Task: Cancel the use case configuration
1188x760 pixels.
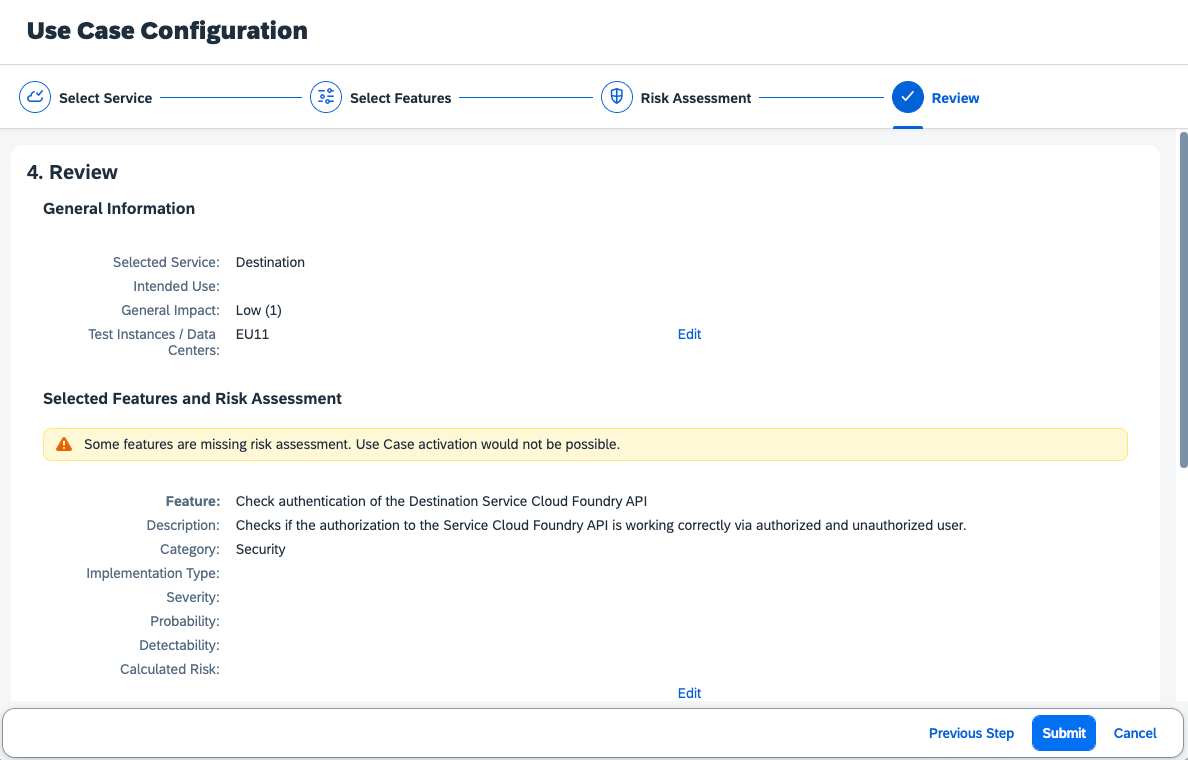Action: pyautogui.click(x=1135, y=732)
